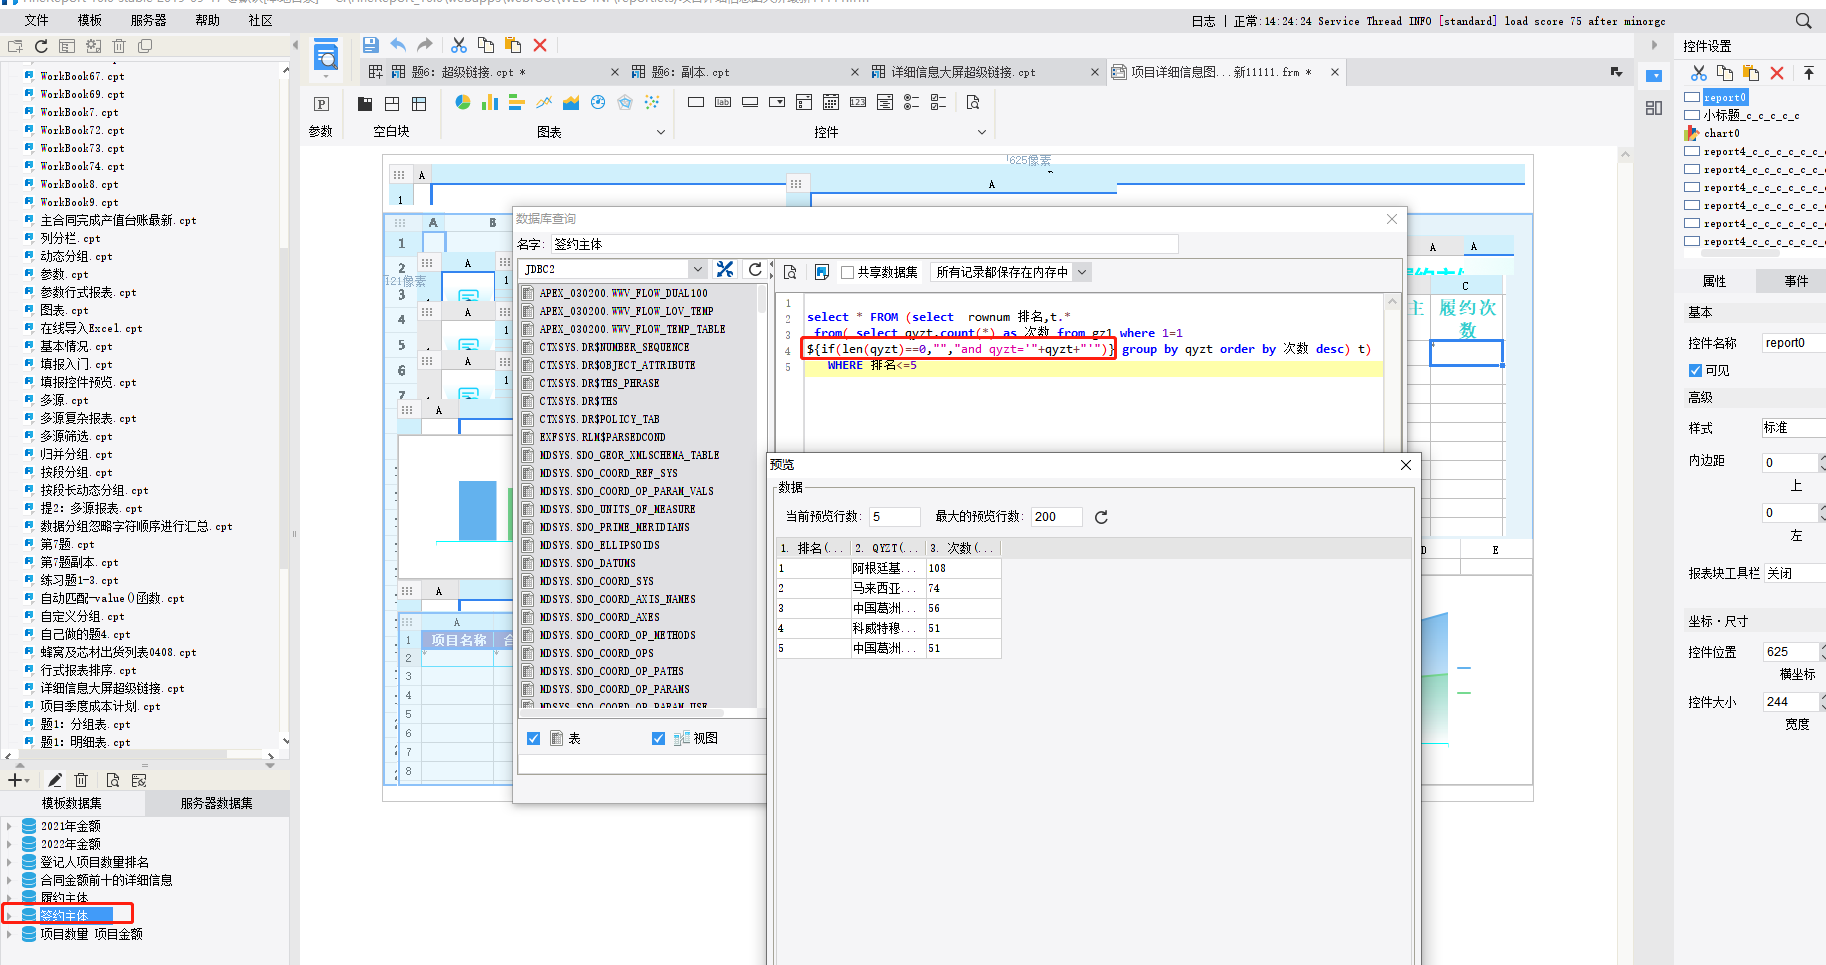This screenshot has width=1826, height=965.
Task: Expand the widget toolbar section arrow
Action: (x=981, y=132)
